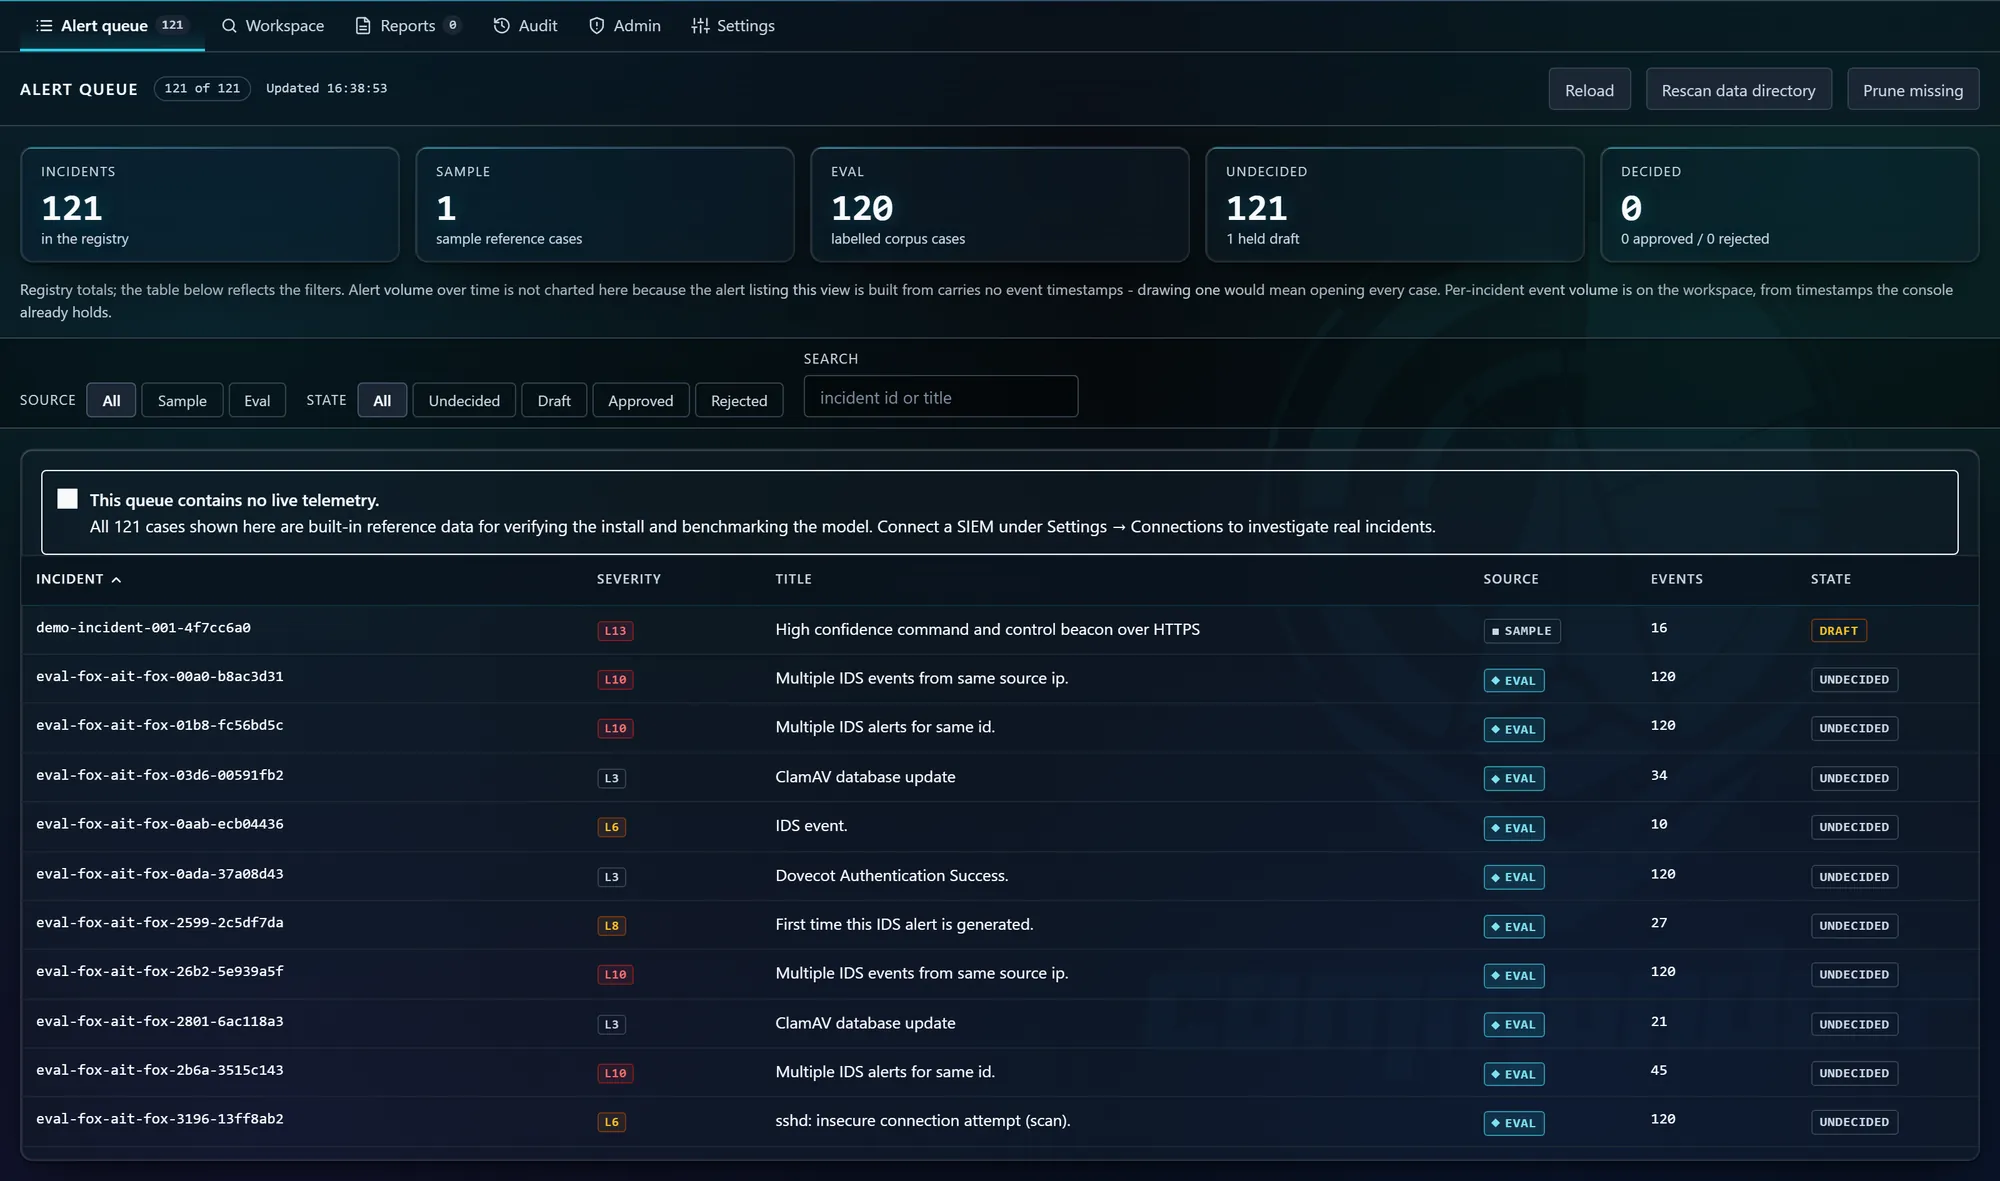Viewport: 2000px width, 1181px height.
Task: Click L3 badge on Dovecot Authentication row
Action: (x=611, y=877)
